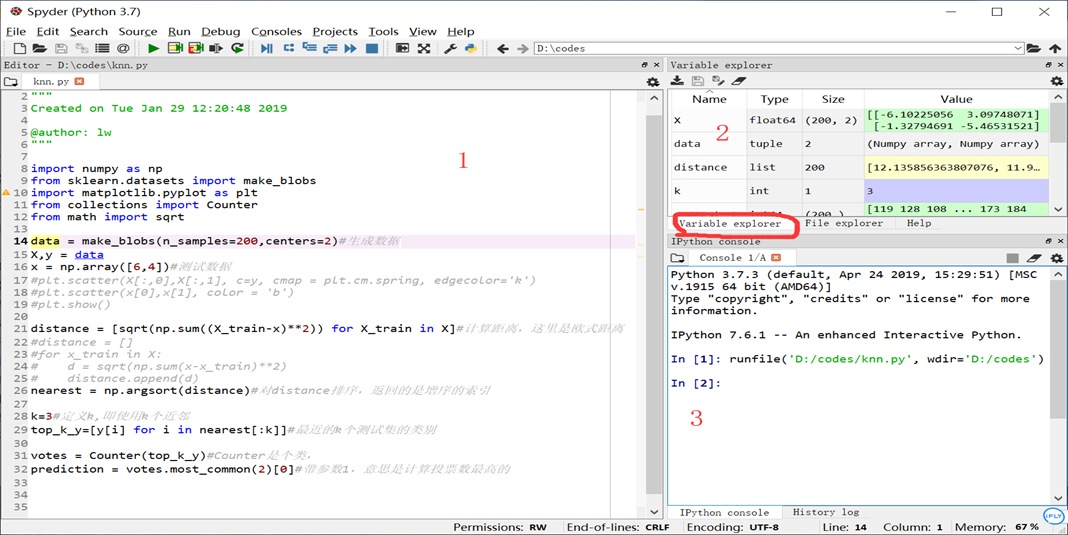
Task: Open the Search menu
Action: (89, 31)
